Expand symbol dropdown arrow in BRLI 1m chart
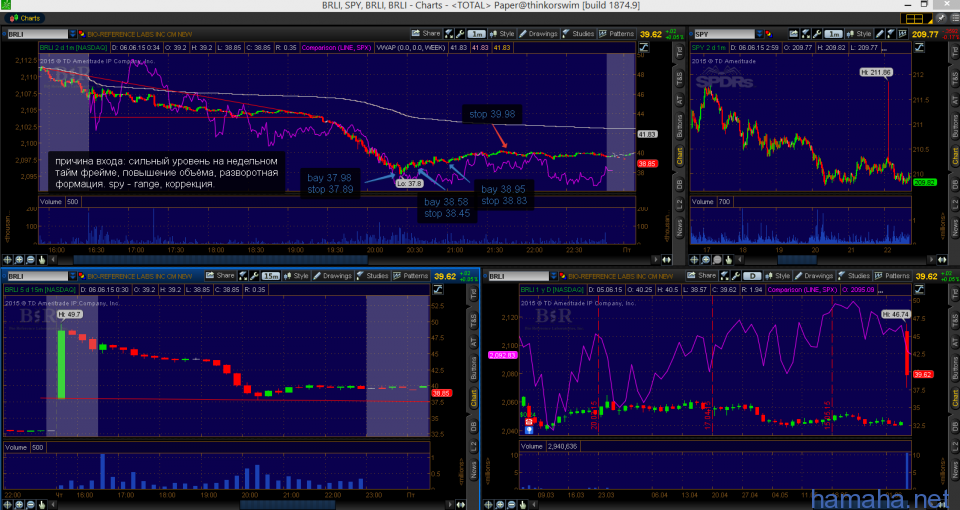The height and width of the screenshot is (510, 960). [73, 34]
